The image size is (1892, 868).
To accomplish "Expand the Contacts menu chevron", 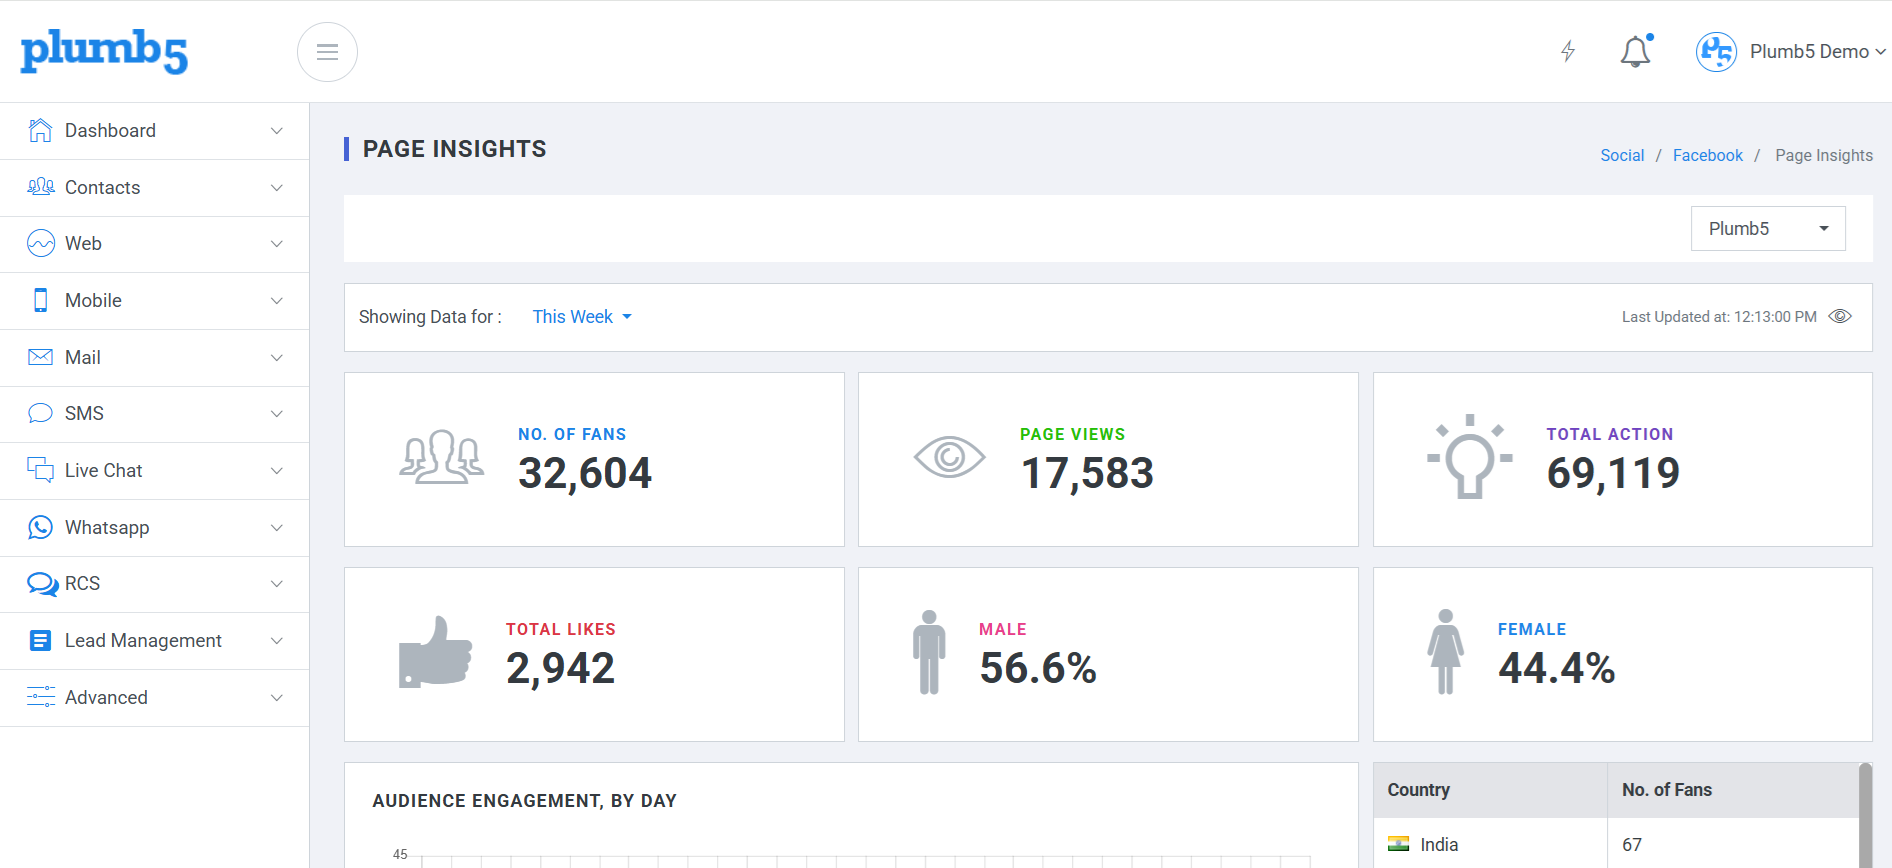I will point(277,188).
